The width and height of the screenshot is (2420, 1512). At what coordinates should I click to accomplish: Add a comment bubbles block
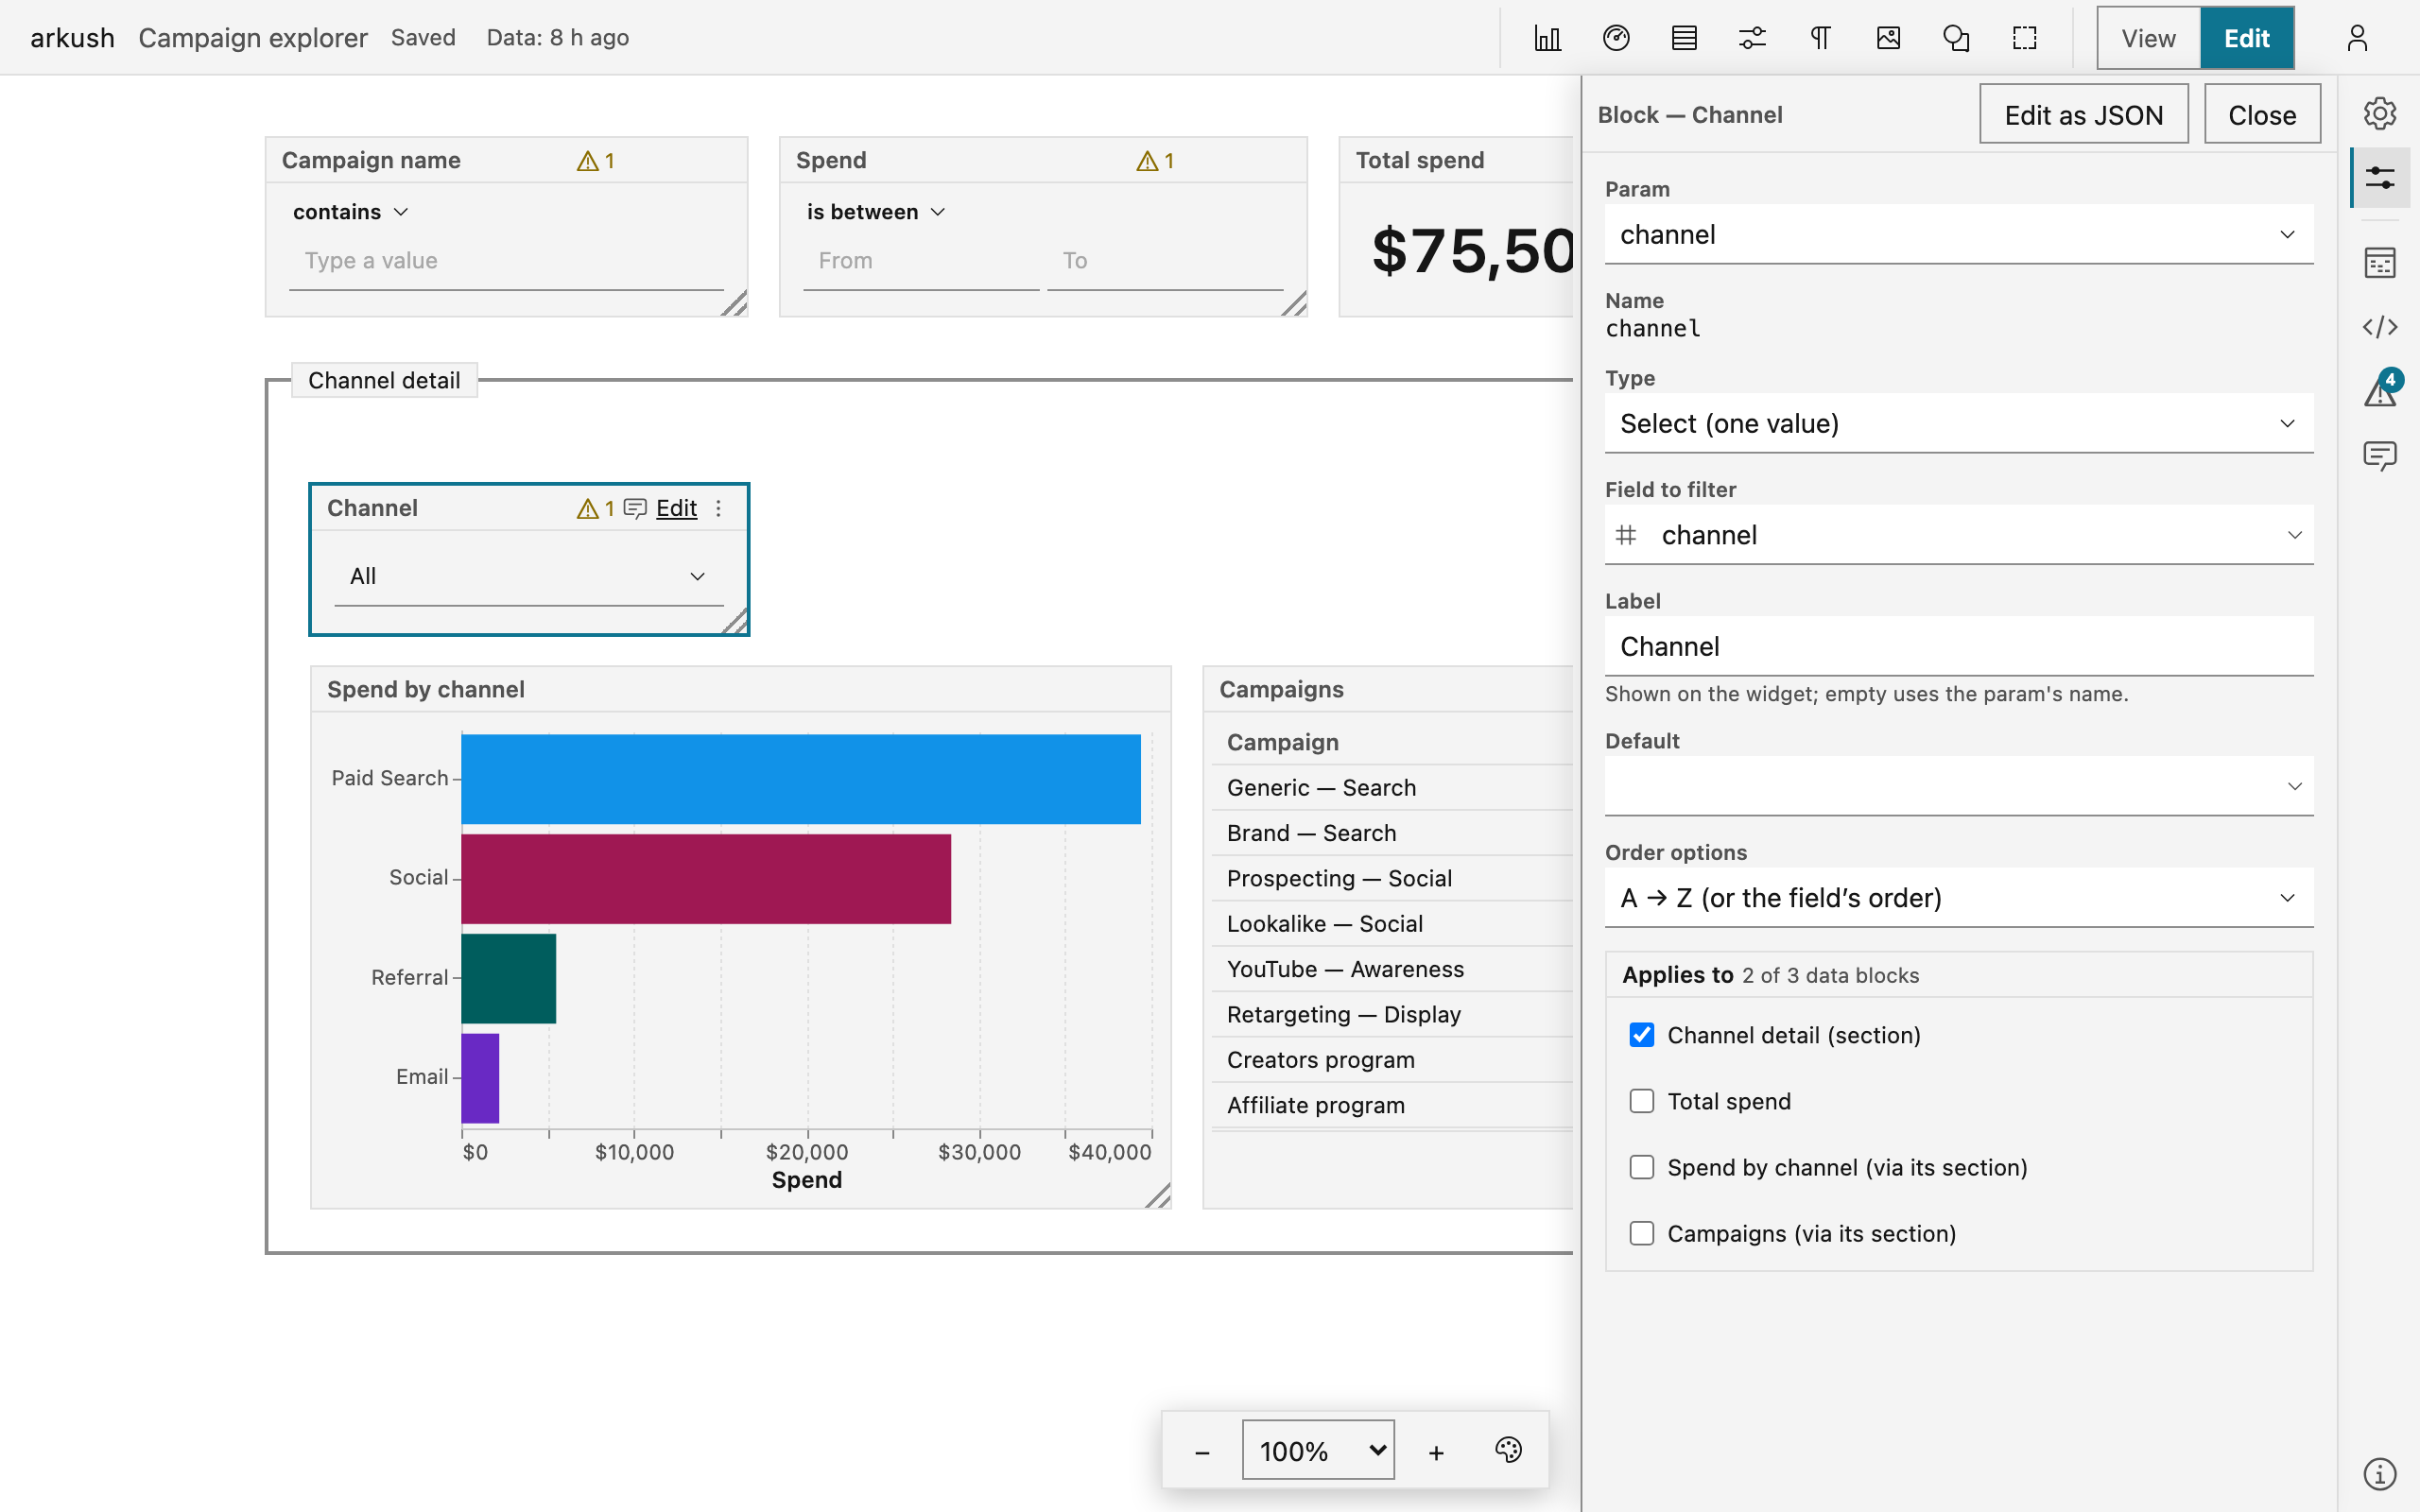(x=1956, y=38)
